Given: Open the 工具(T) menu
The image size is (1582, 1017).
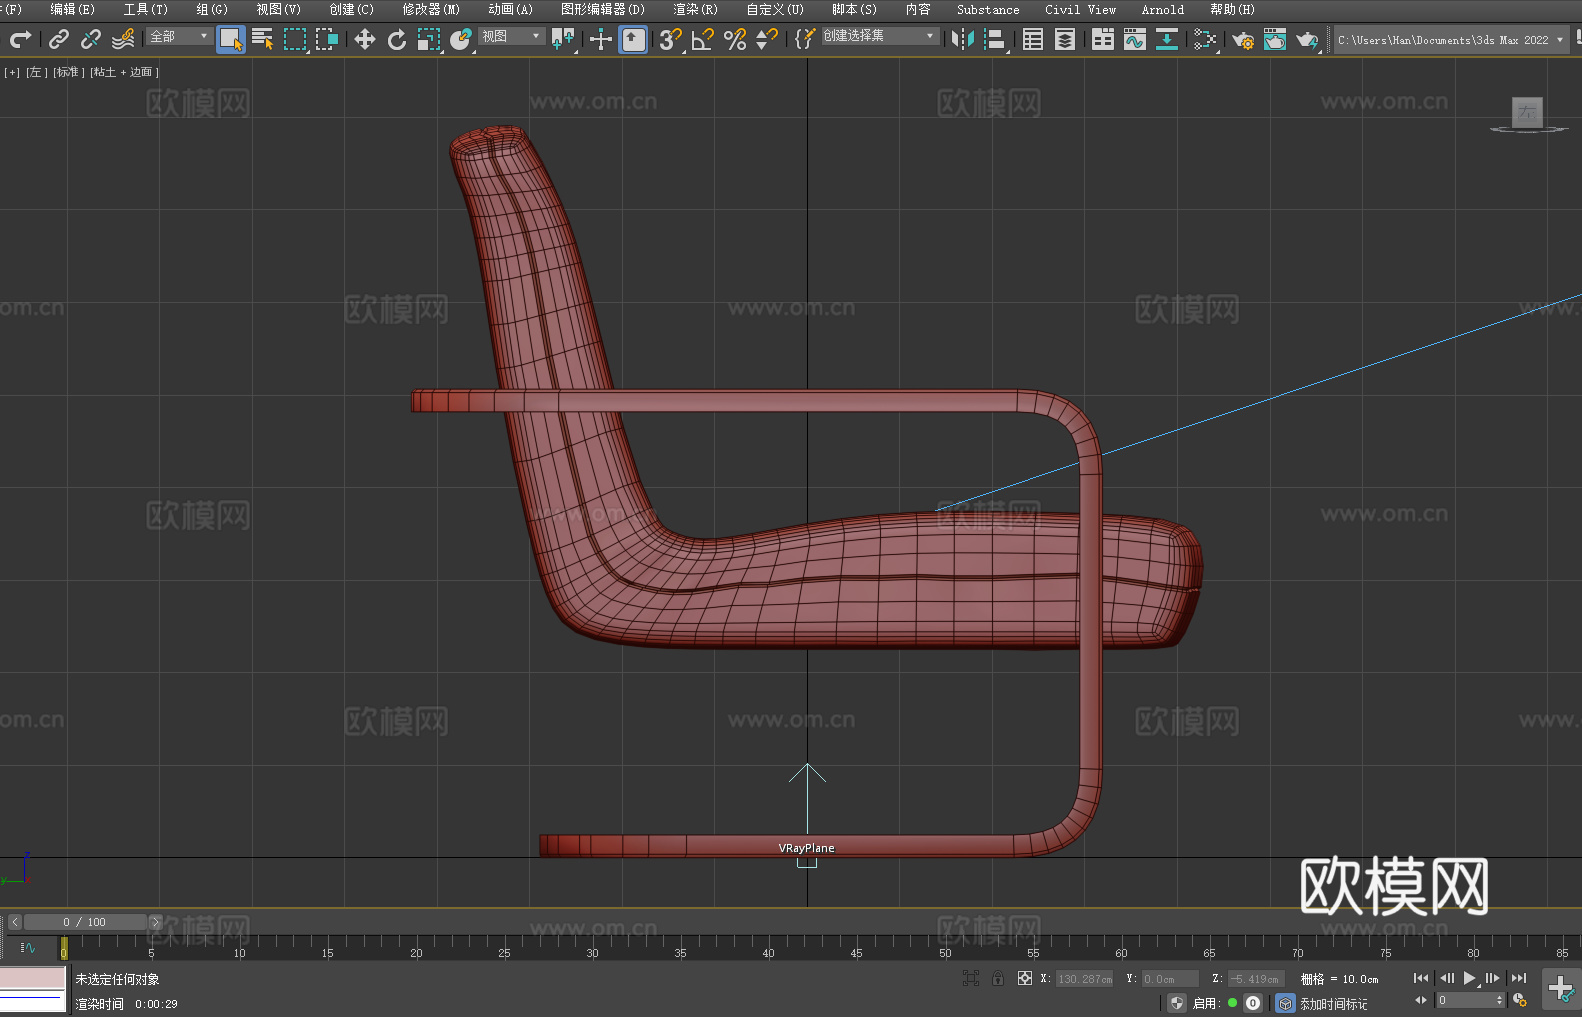Looking at the screenshot, I should pos(145,9).
